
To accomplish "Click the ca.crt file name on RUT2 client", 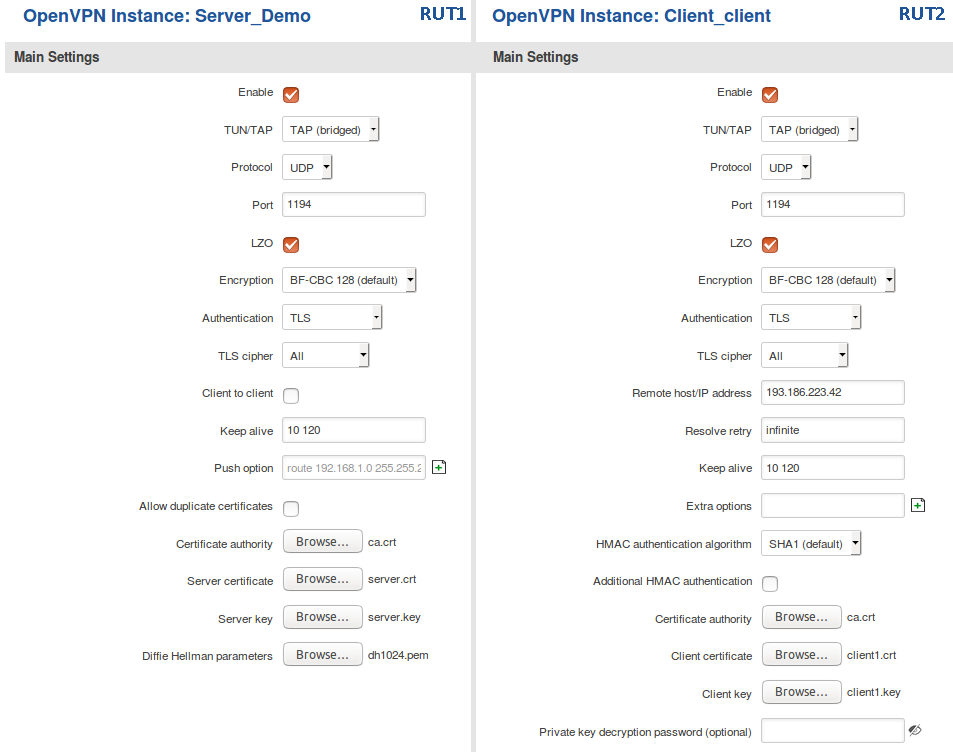I will (861, 618).
